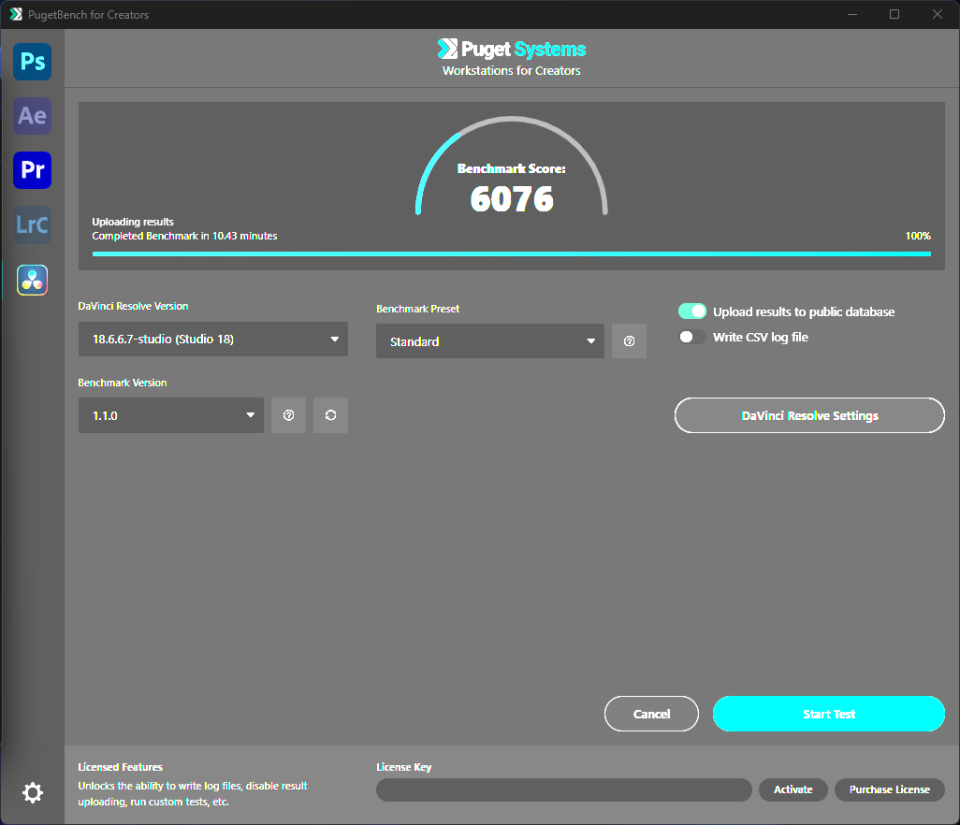The height and width of the screenshot is (825, 960).
Task: Open DaVinci Resolve Settings
Action: pyautogui.click(x=809, y=415)
